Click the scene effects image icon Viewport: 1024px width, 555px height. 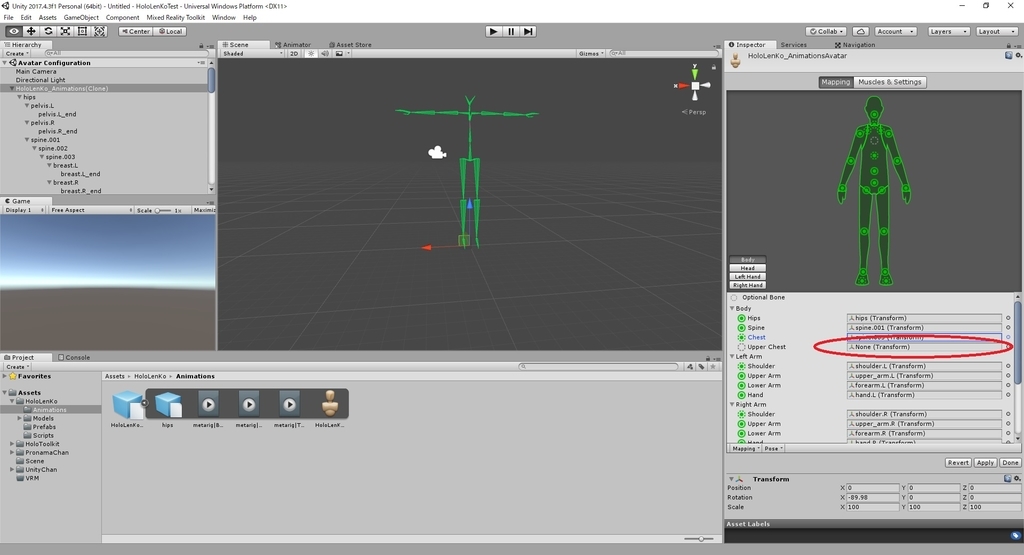tap(339, 54)
